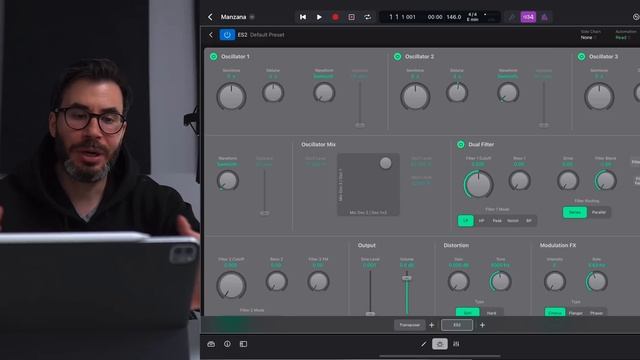Go back from the Manzana project

(210, 17)
